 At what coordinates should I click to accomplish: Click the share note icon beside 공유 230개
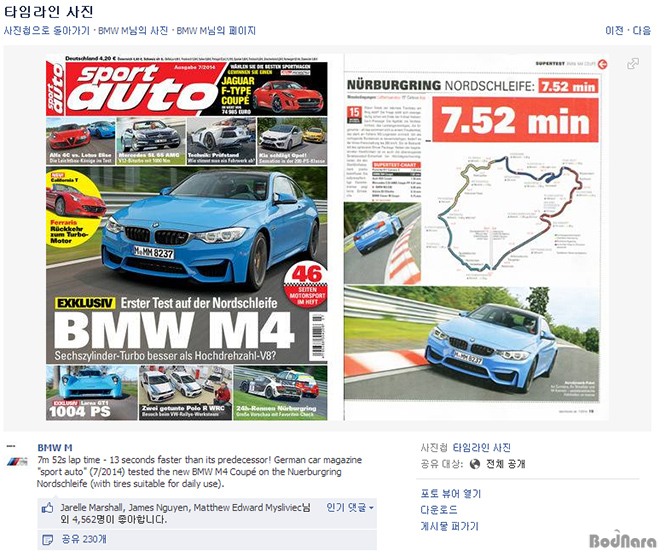48,539
